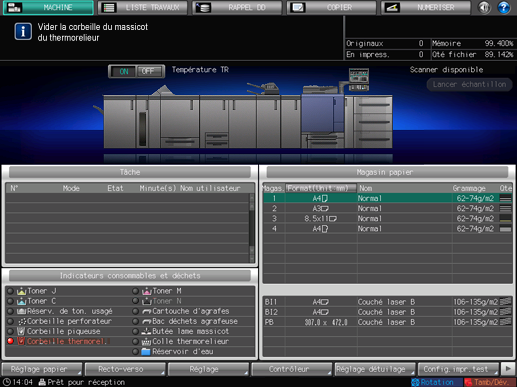Click the Lancer échantillon button
The width and height of the screenshot is (517, 387).
pyautogui.click(x=469, y=84)
